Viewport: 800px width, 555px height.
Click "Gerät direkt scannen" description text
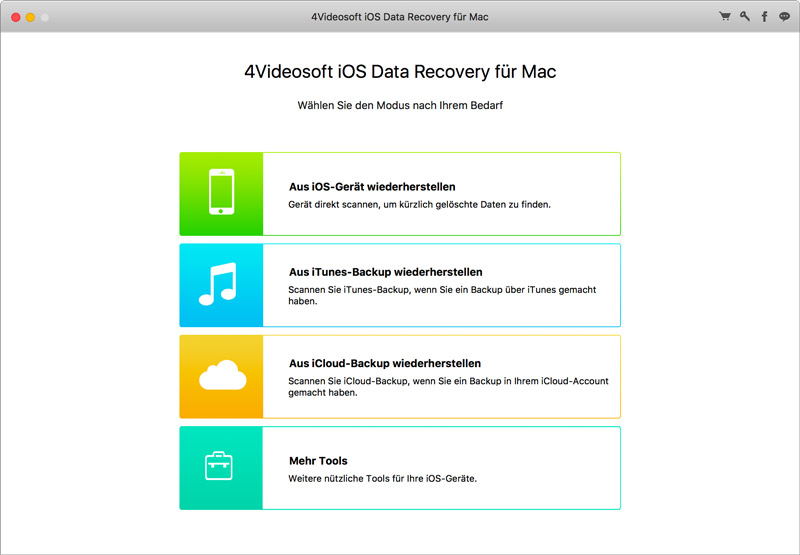click(420, 204)
